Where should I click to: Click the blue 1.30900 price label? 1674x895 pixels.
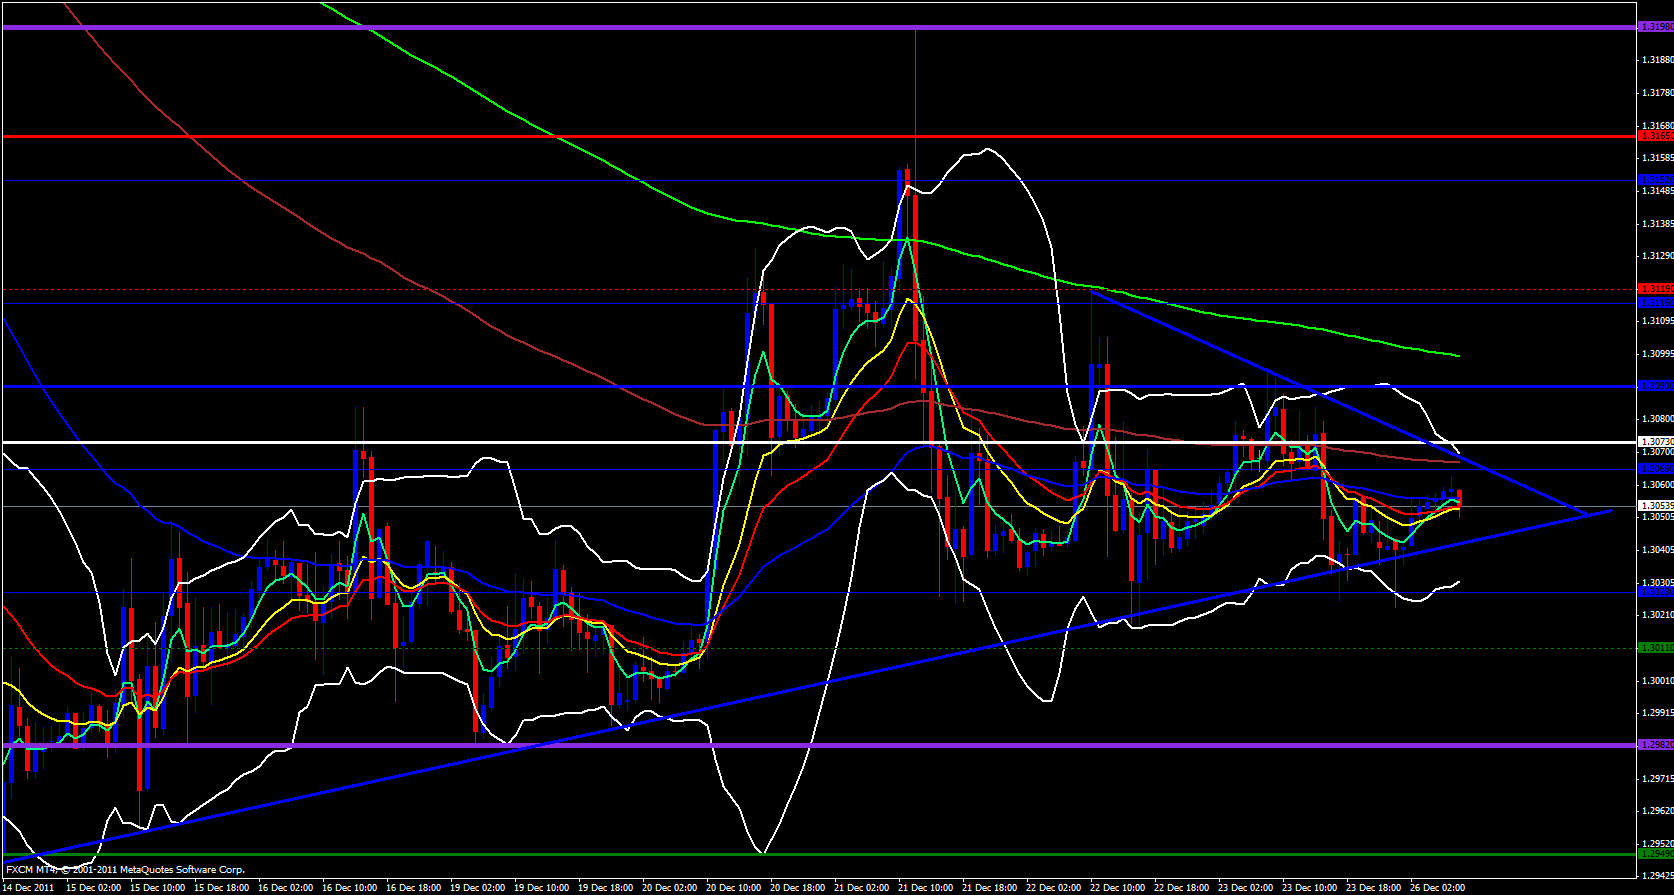click(x=1655, y=385)
